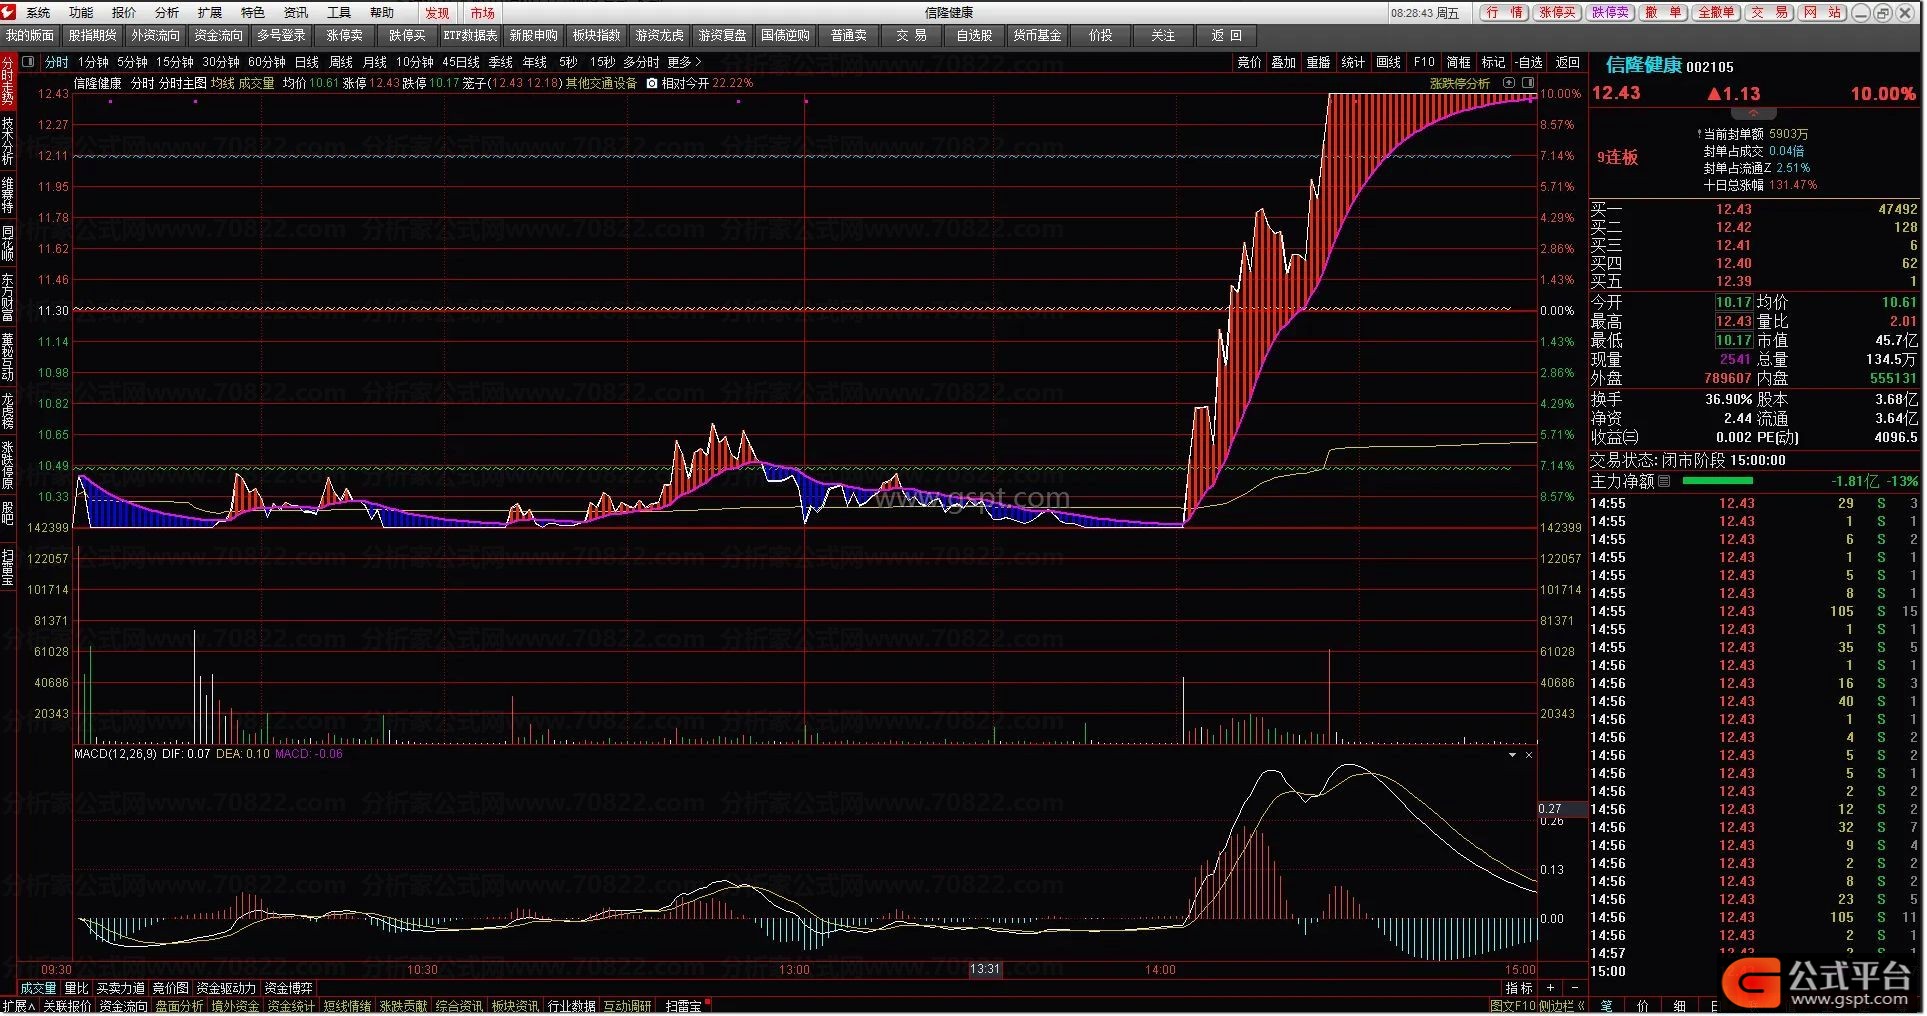Open the 工具 menu

coord(339,13)
